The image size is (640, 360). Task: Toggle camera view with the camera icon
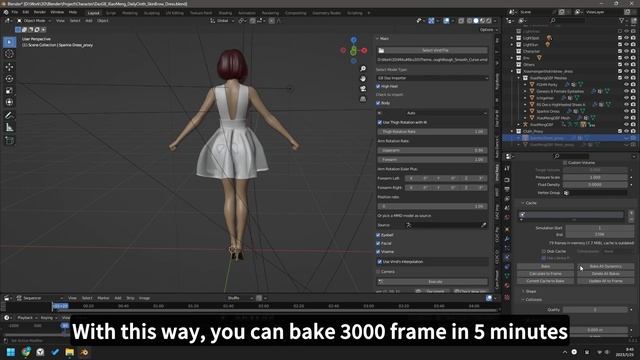363,89
